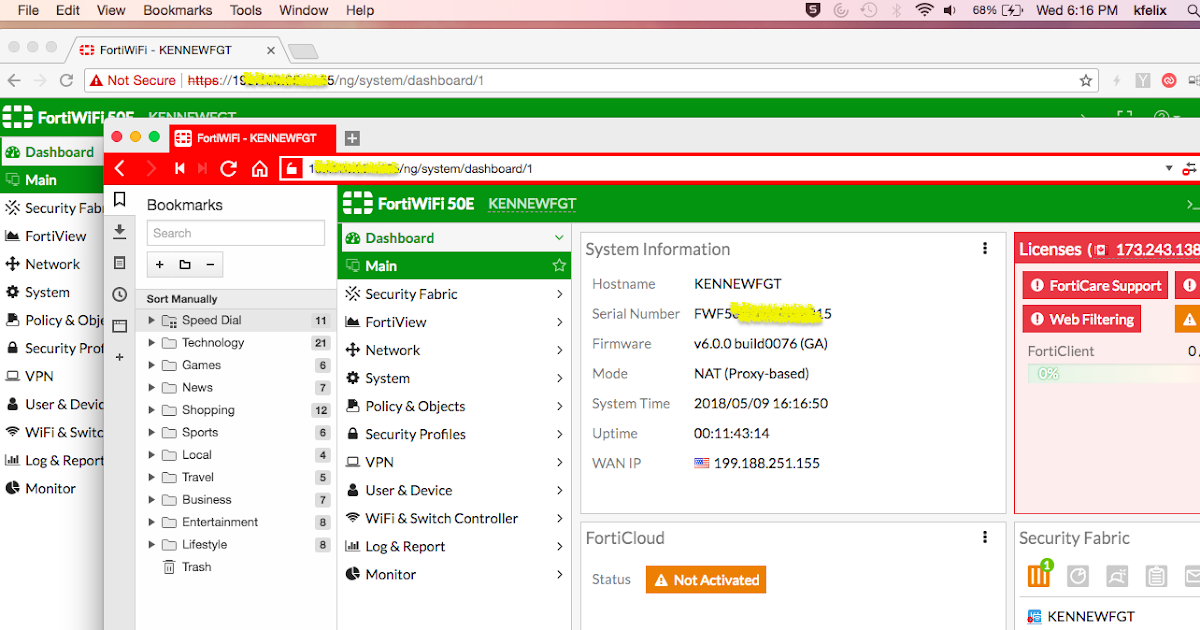Click the padlock site info icon in Vivaldi

tap(291, 169)
